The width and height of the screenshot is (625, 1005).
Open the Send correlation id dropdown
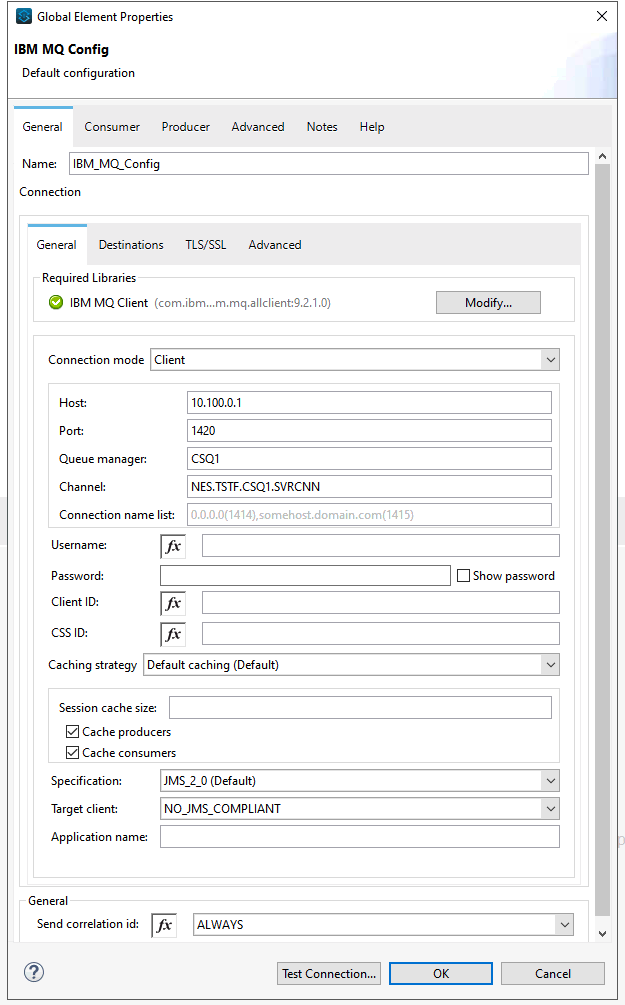tap(383, 925)
